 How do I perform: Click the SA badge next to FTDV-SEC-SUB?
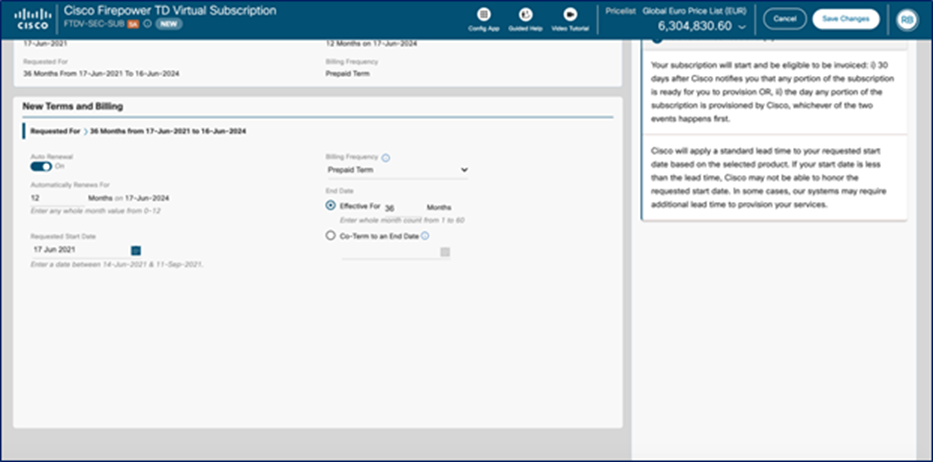tap(133, 24)
